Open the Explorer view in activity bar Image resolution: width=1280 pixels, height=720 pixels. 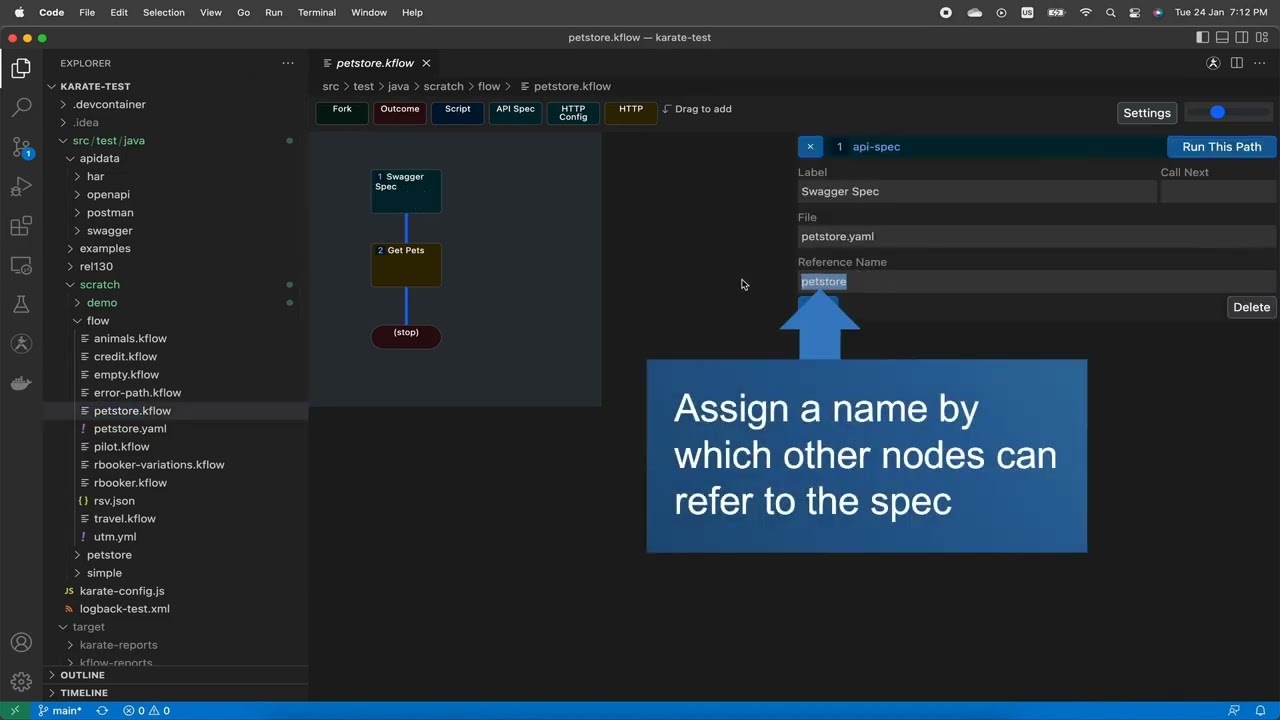(21, 68)
